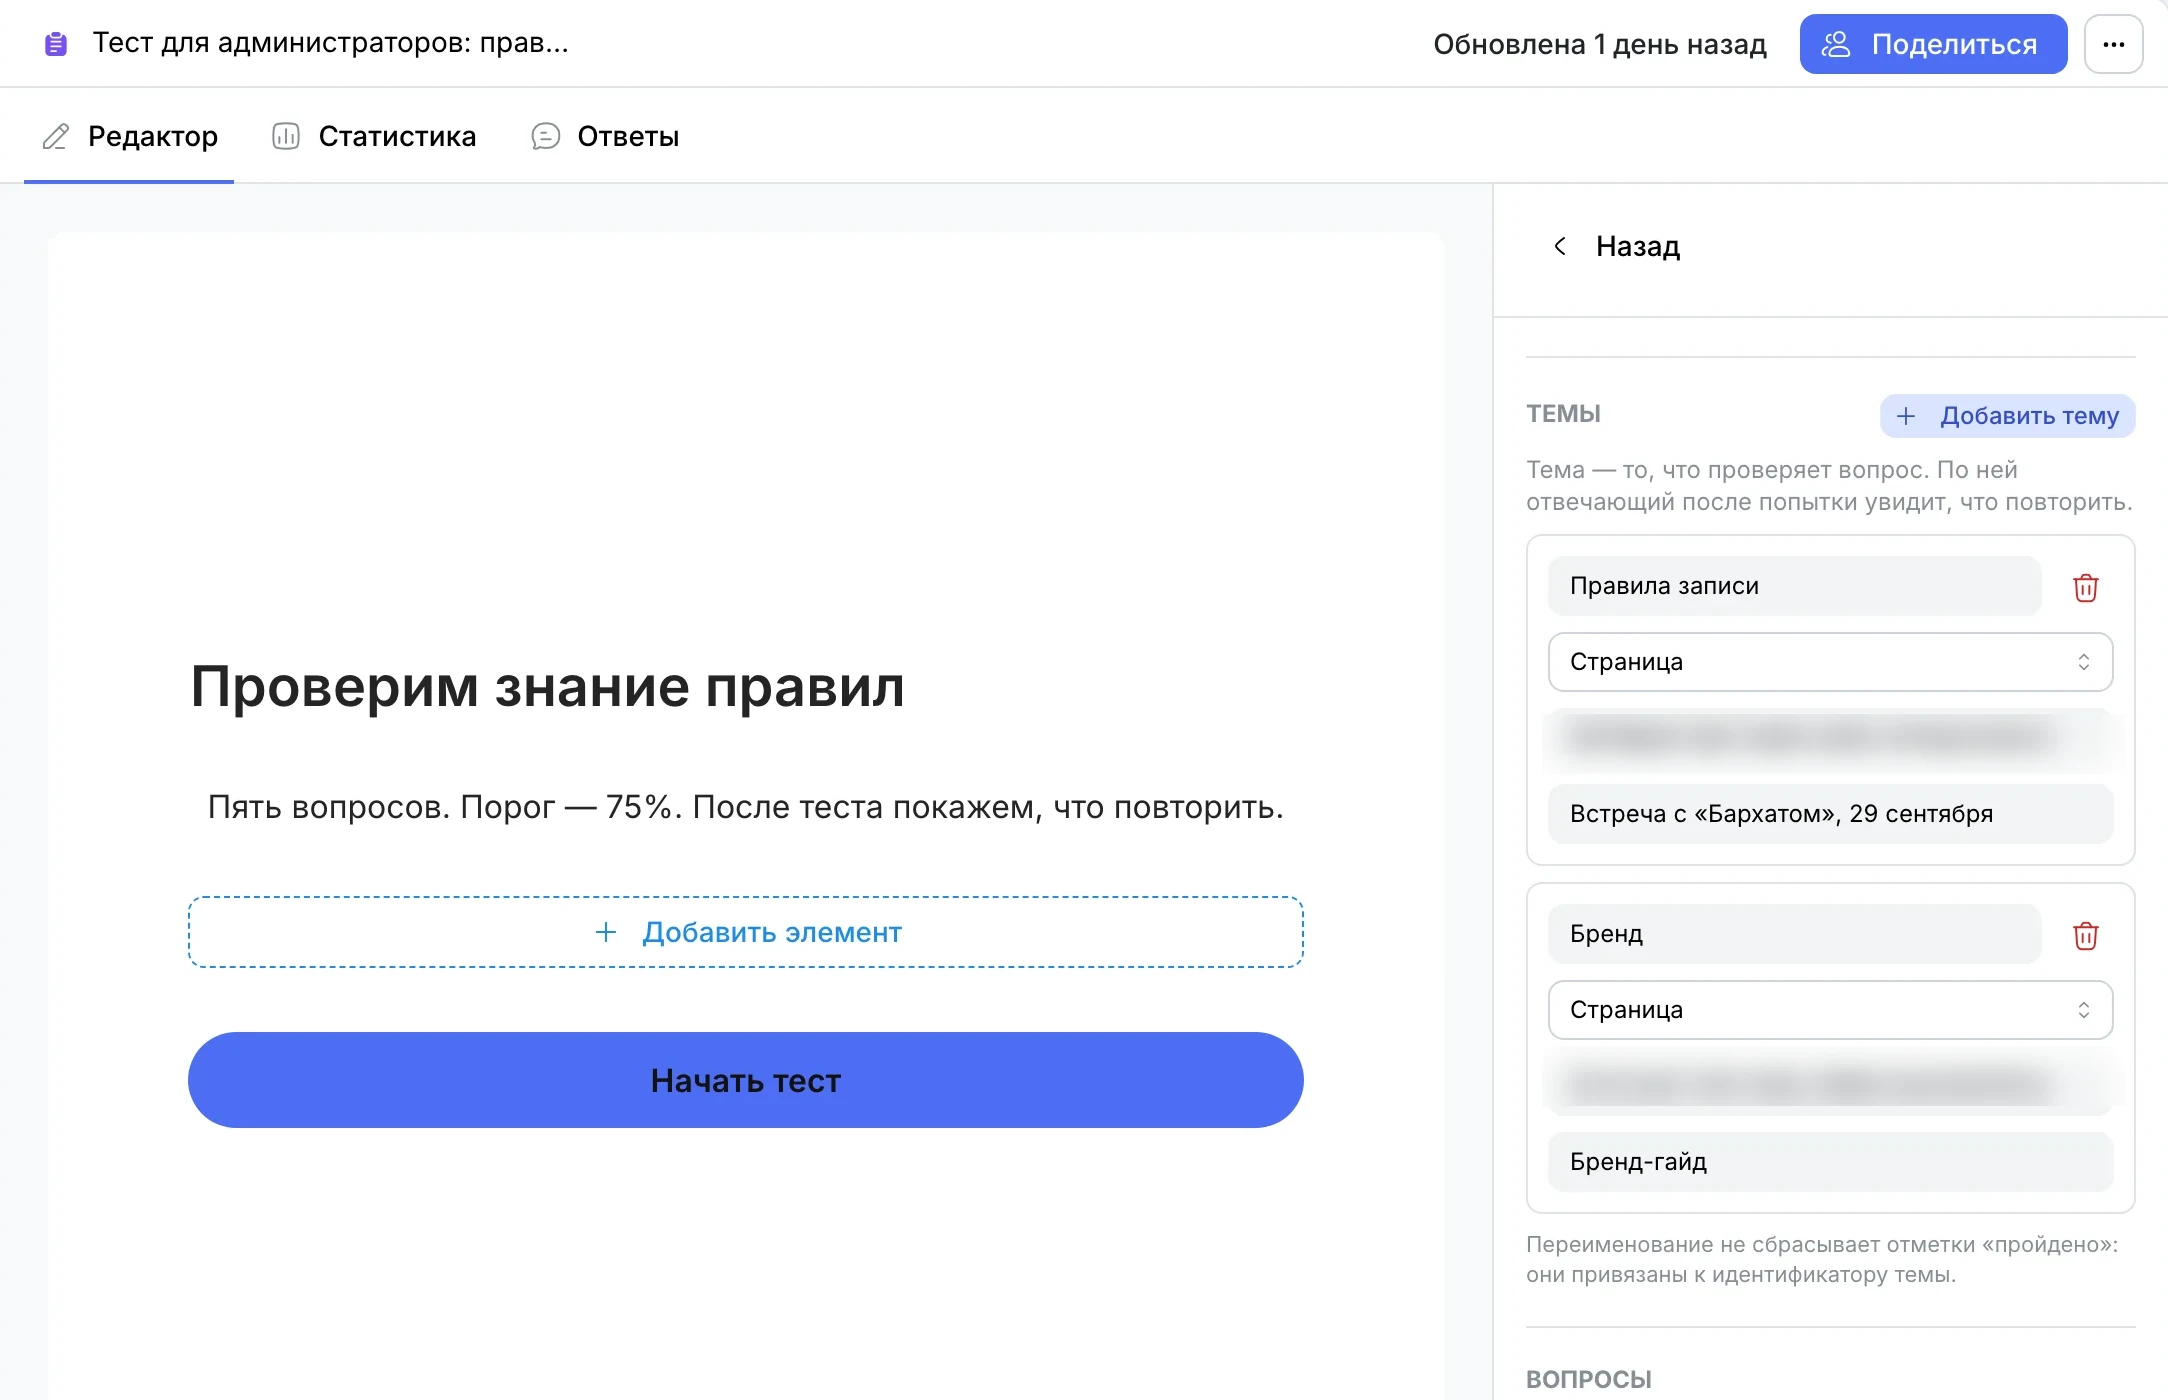Switch to the Статистика tab
The image size is (2168, 1400).
tap(375, 136)
